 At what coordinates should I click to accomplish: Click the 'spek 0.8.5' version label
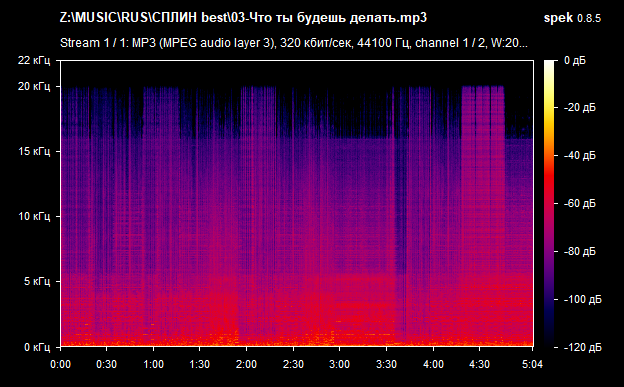coord(572,18)
